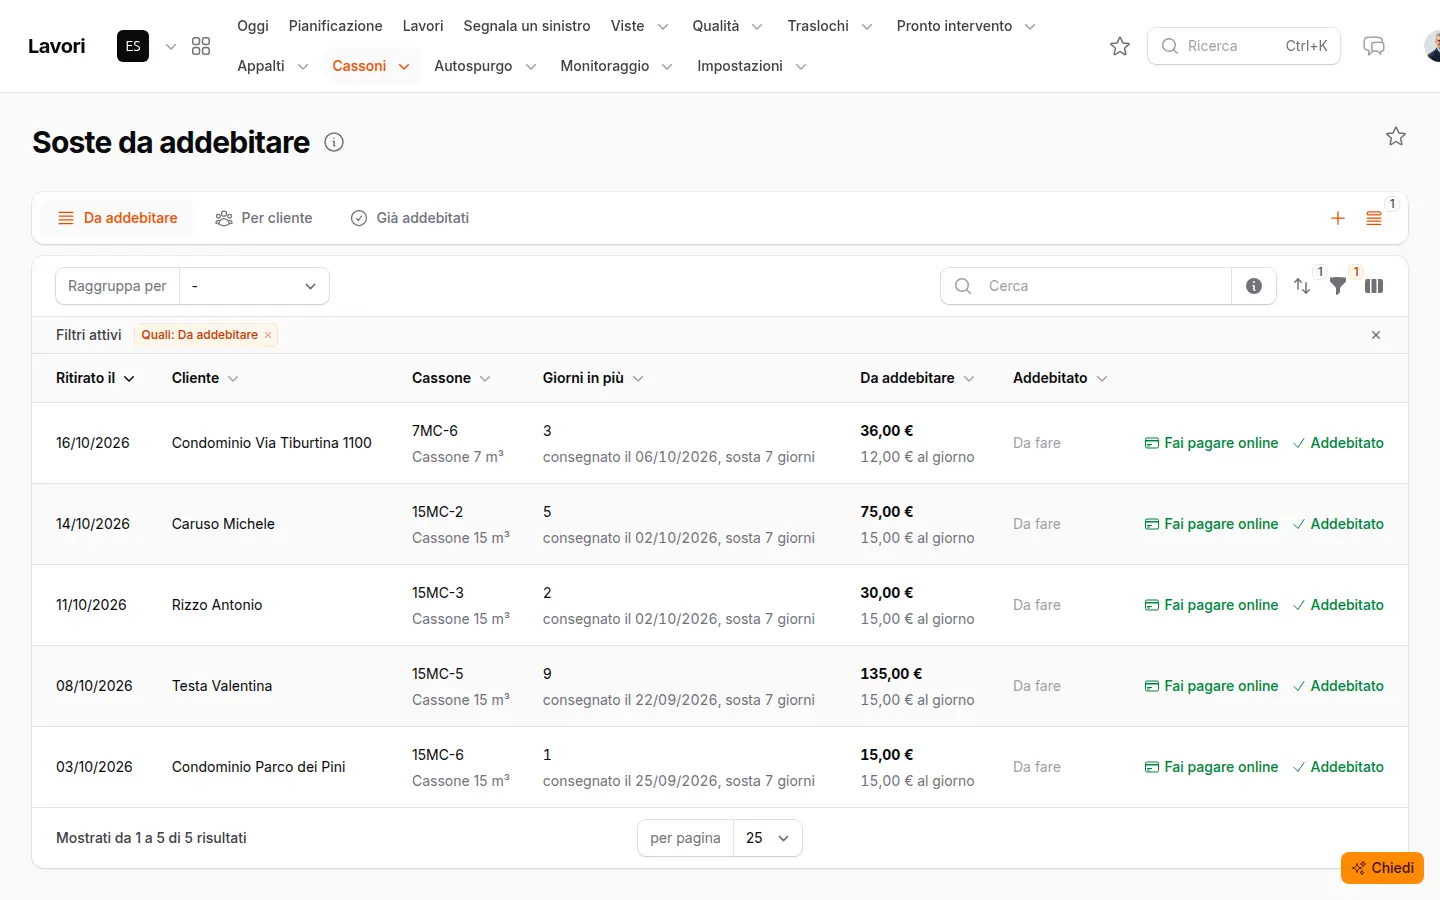Mark Rizzo Antonio row as Addebitato
1440x900 pixels.
pyautogui.click(x=1338, y=605)
